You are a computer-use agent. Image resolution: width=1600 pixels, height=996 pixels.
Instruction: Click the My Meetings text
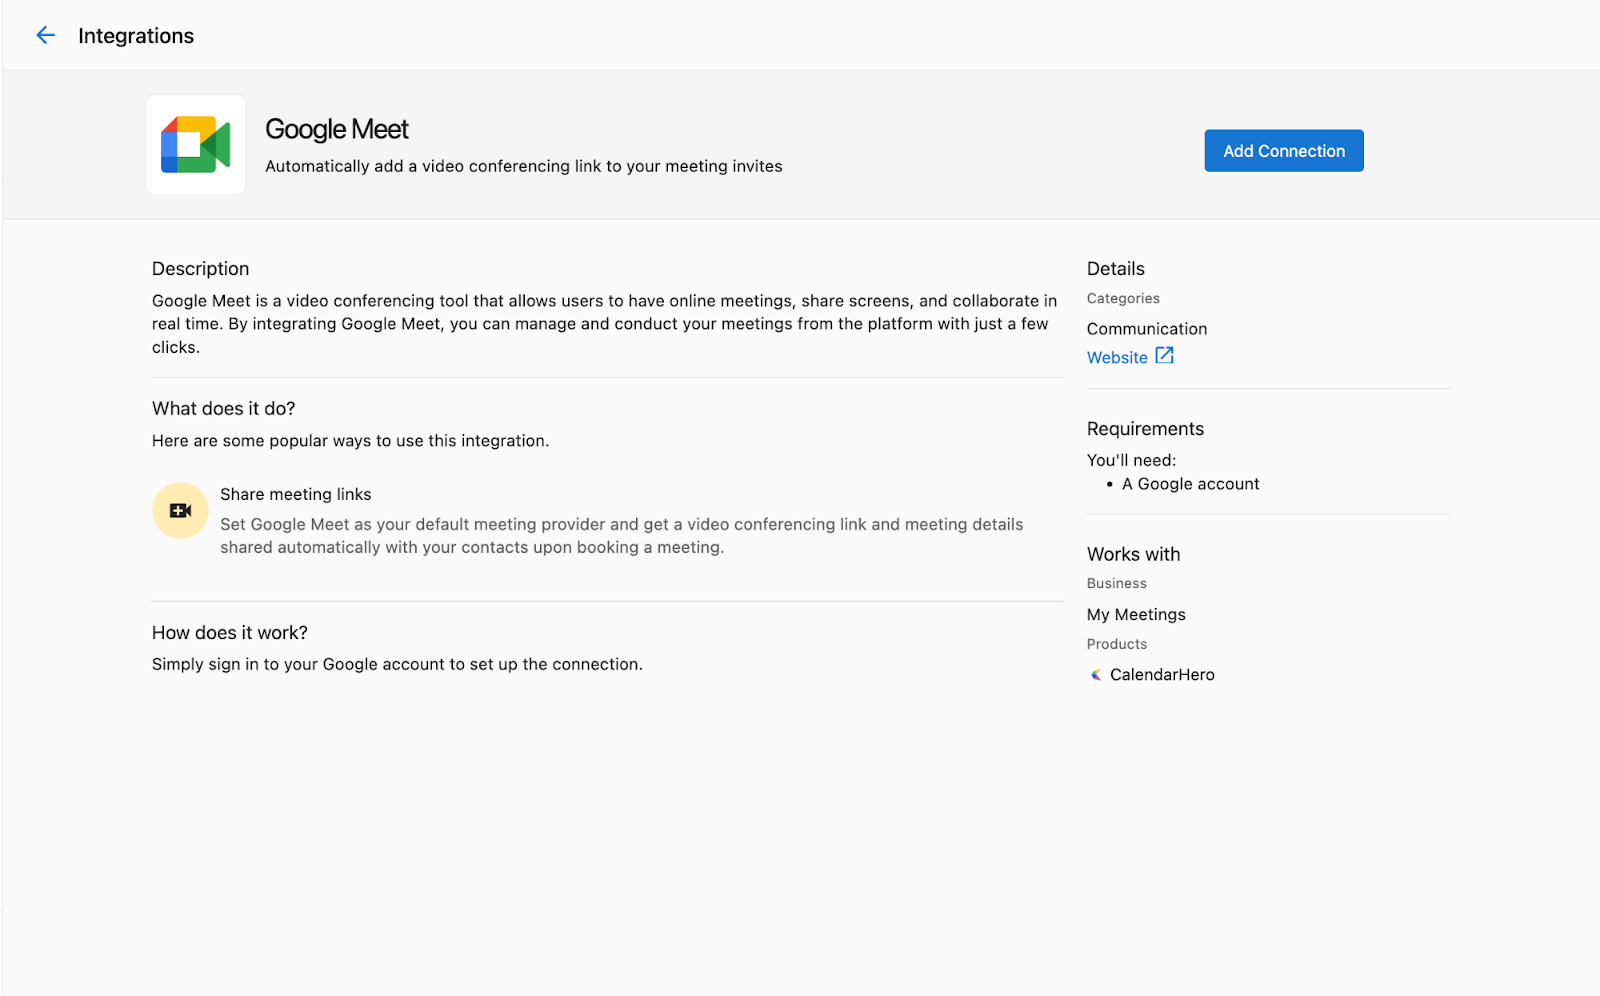[1136, 615]
